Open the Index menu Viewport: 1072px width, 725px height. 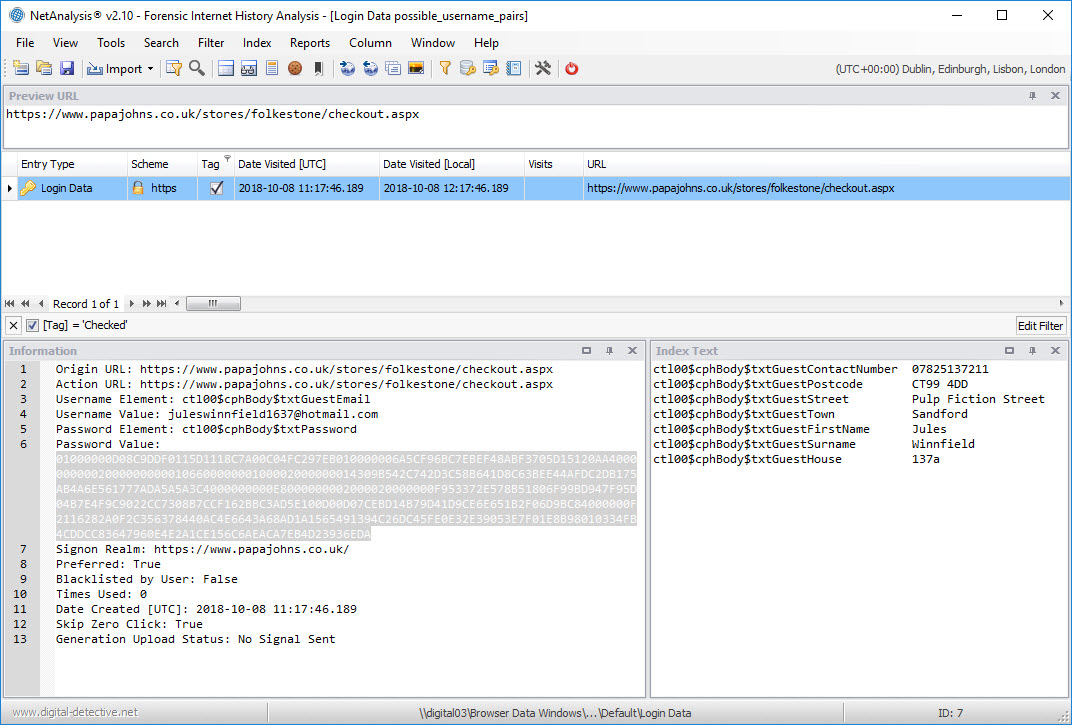(x=257, y=42)
